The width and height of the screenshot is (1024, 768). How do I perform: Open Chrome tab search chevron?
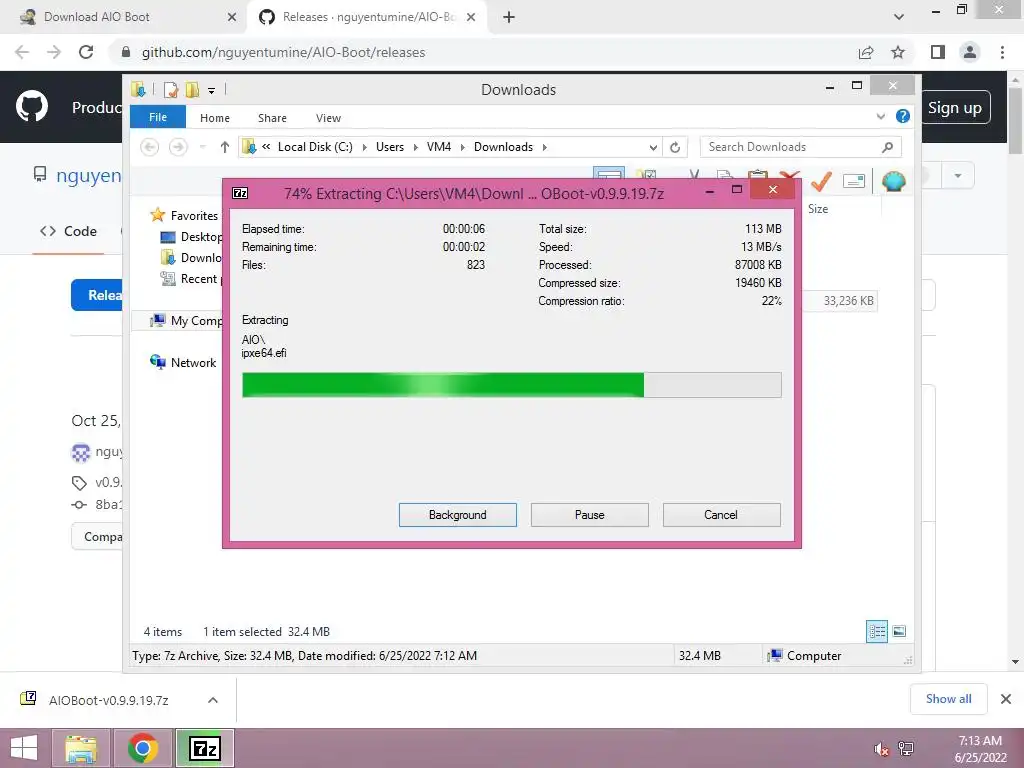(899, 17)
